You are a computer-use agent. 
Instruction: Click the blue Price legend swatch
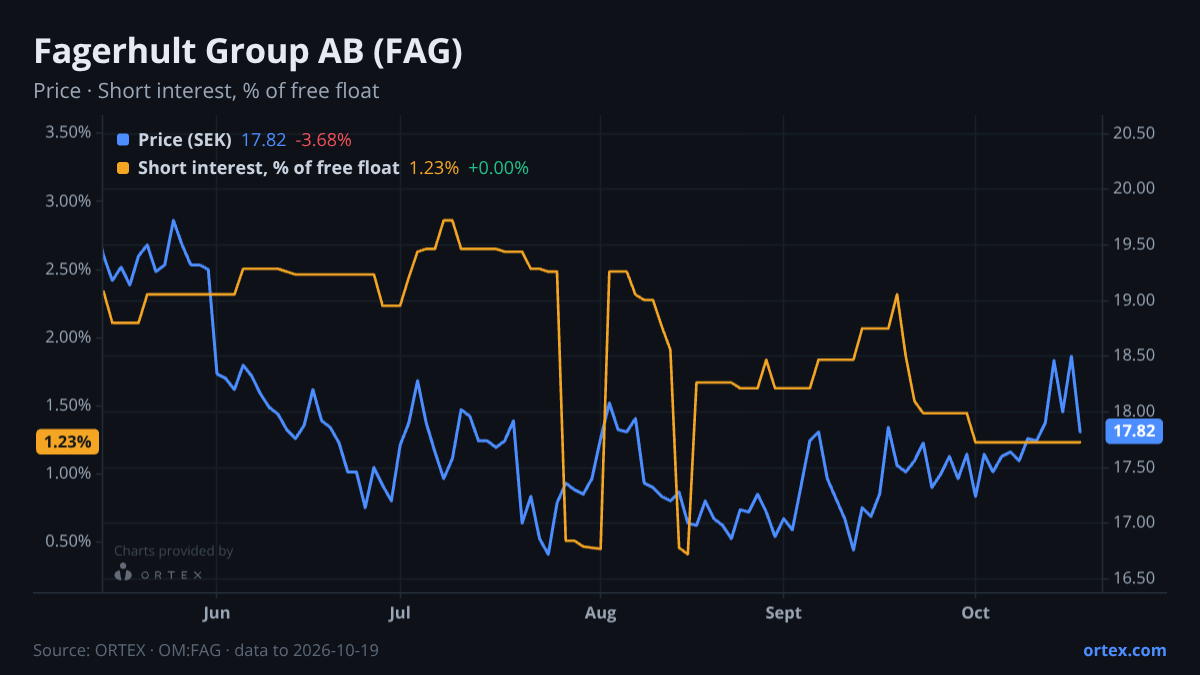tap(123, 140)
